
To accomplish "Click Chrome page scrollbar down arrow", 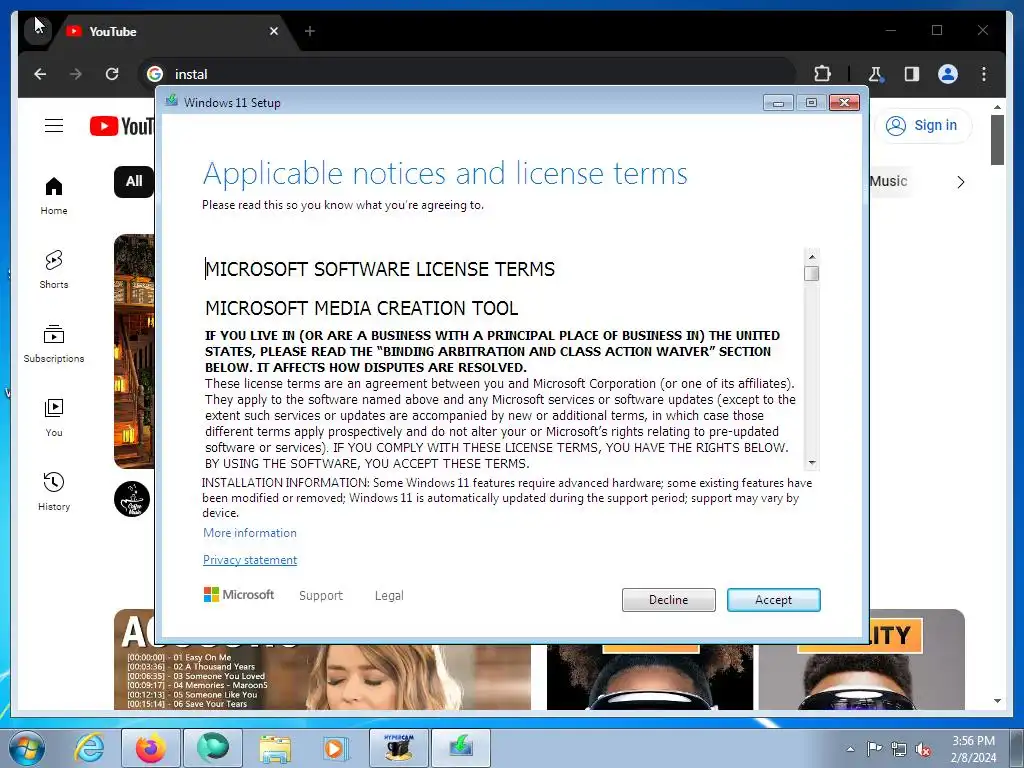I will click(997, 701).
